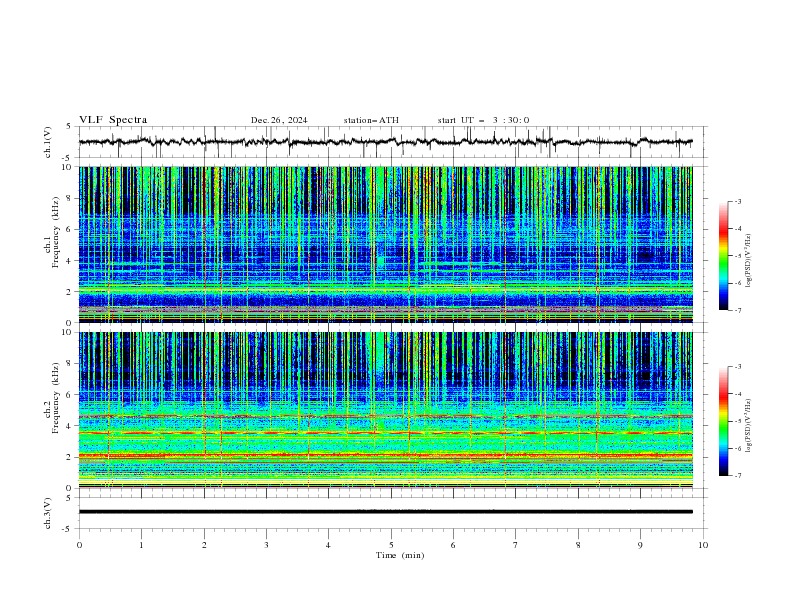The image size is (792, 612).
Task: Click the ch.1 spectrogram color scale bar
Action: point(723,256)
